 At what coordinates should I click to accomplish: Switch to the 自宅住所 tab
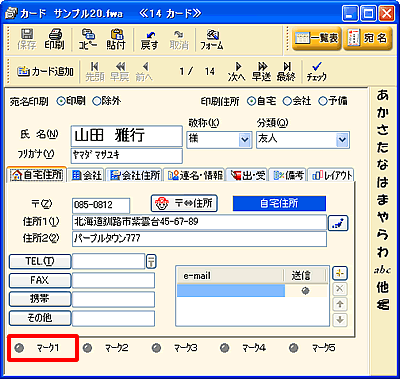tap(37, 175)
